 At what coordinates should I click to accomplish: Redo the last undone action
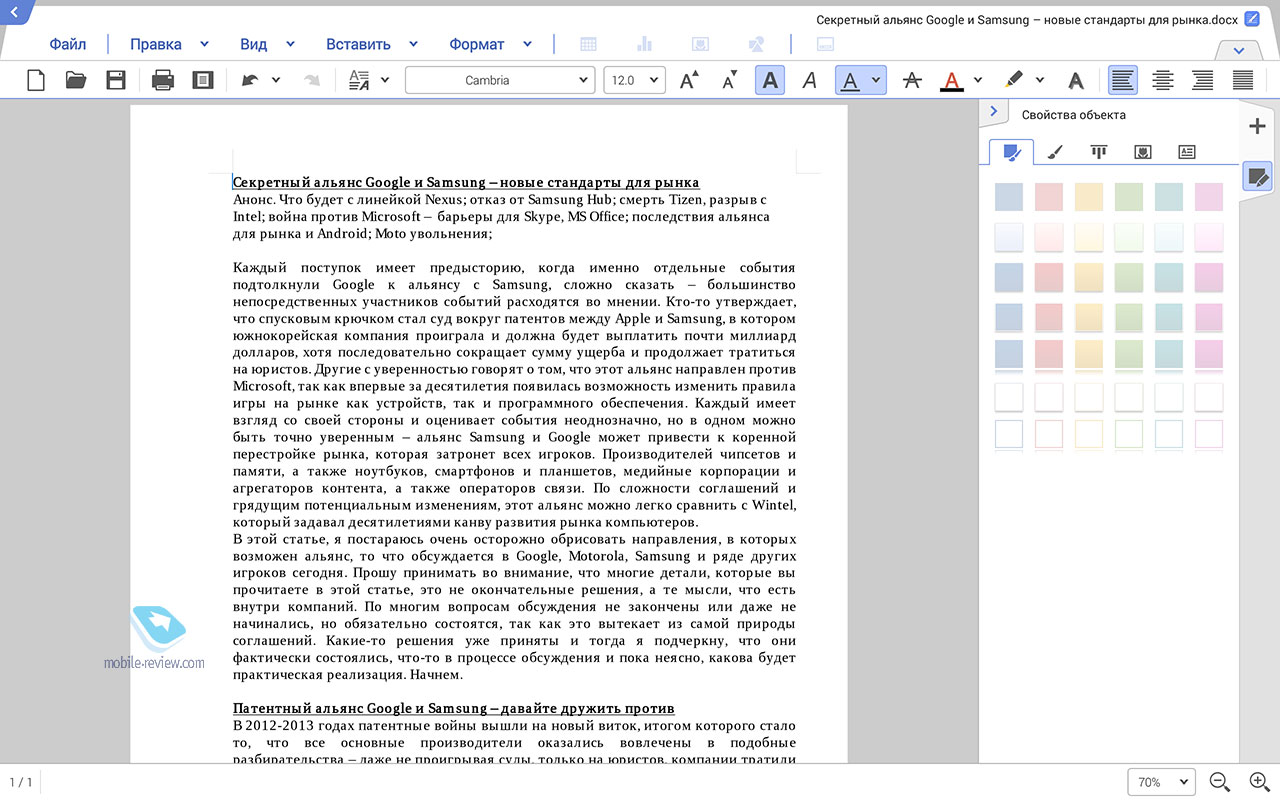[x=312, y=80]
